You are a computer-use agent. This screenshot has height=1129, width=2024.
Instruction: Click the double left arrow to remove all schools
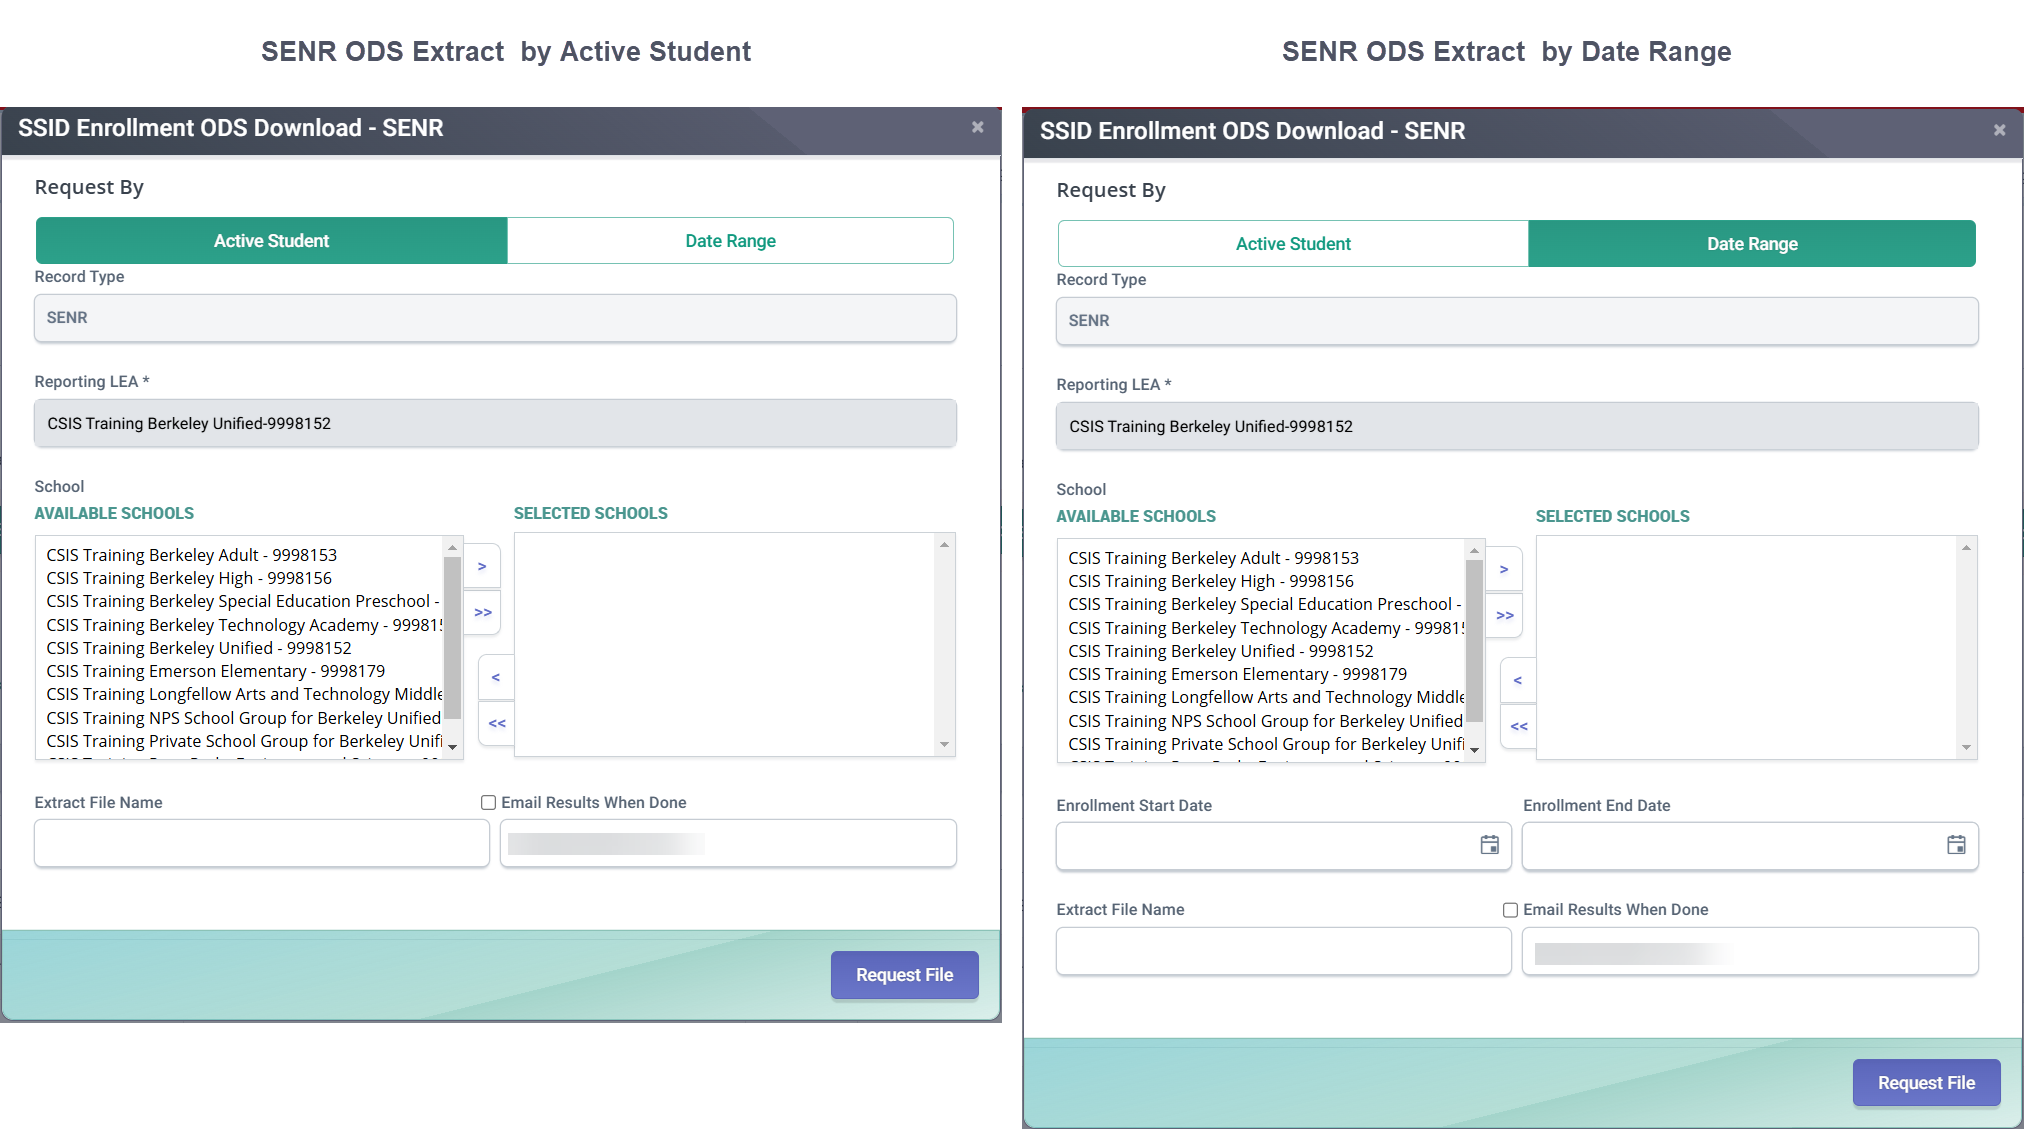point(496,723)
